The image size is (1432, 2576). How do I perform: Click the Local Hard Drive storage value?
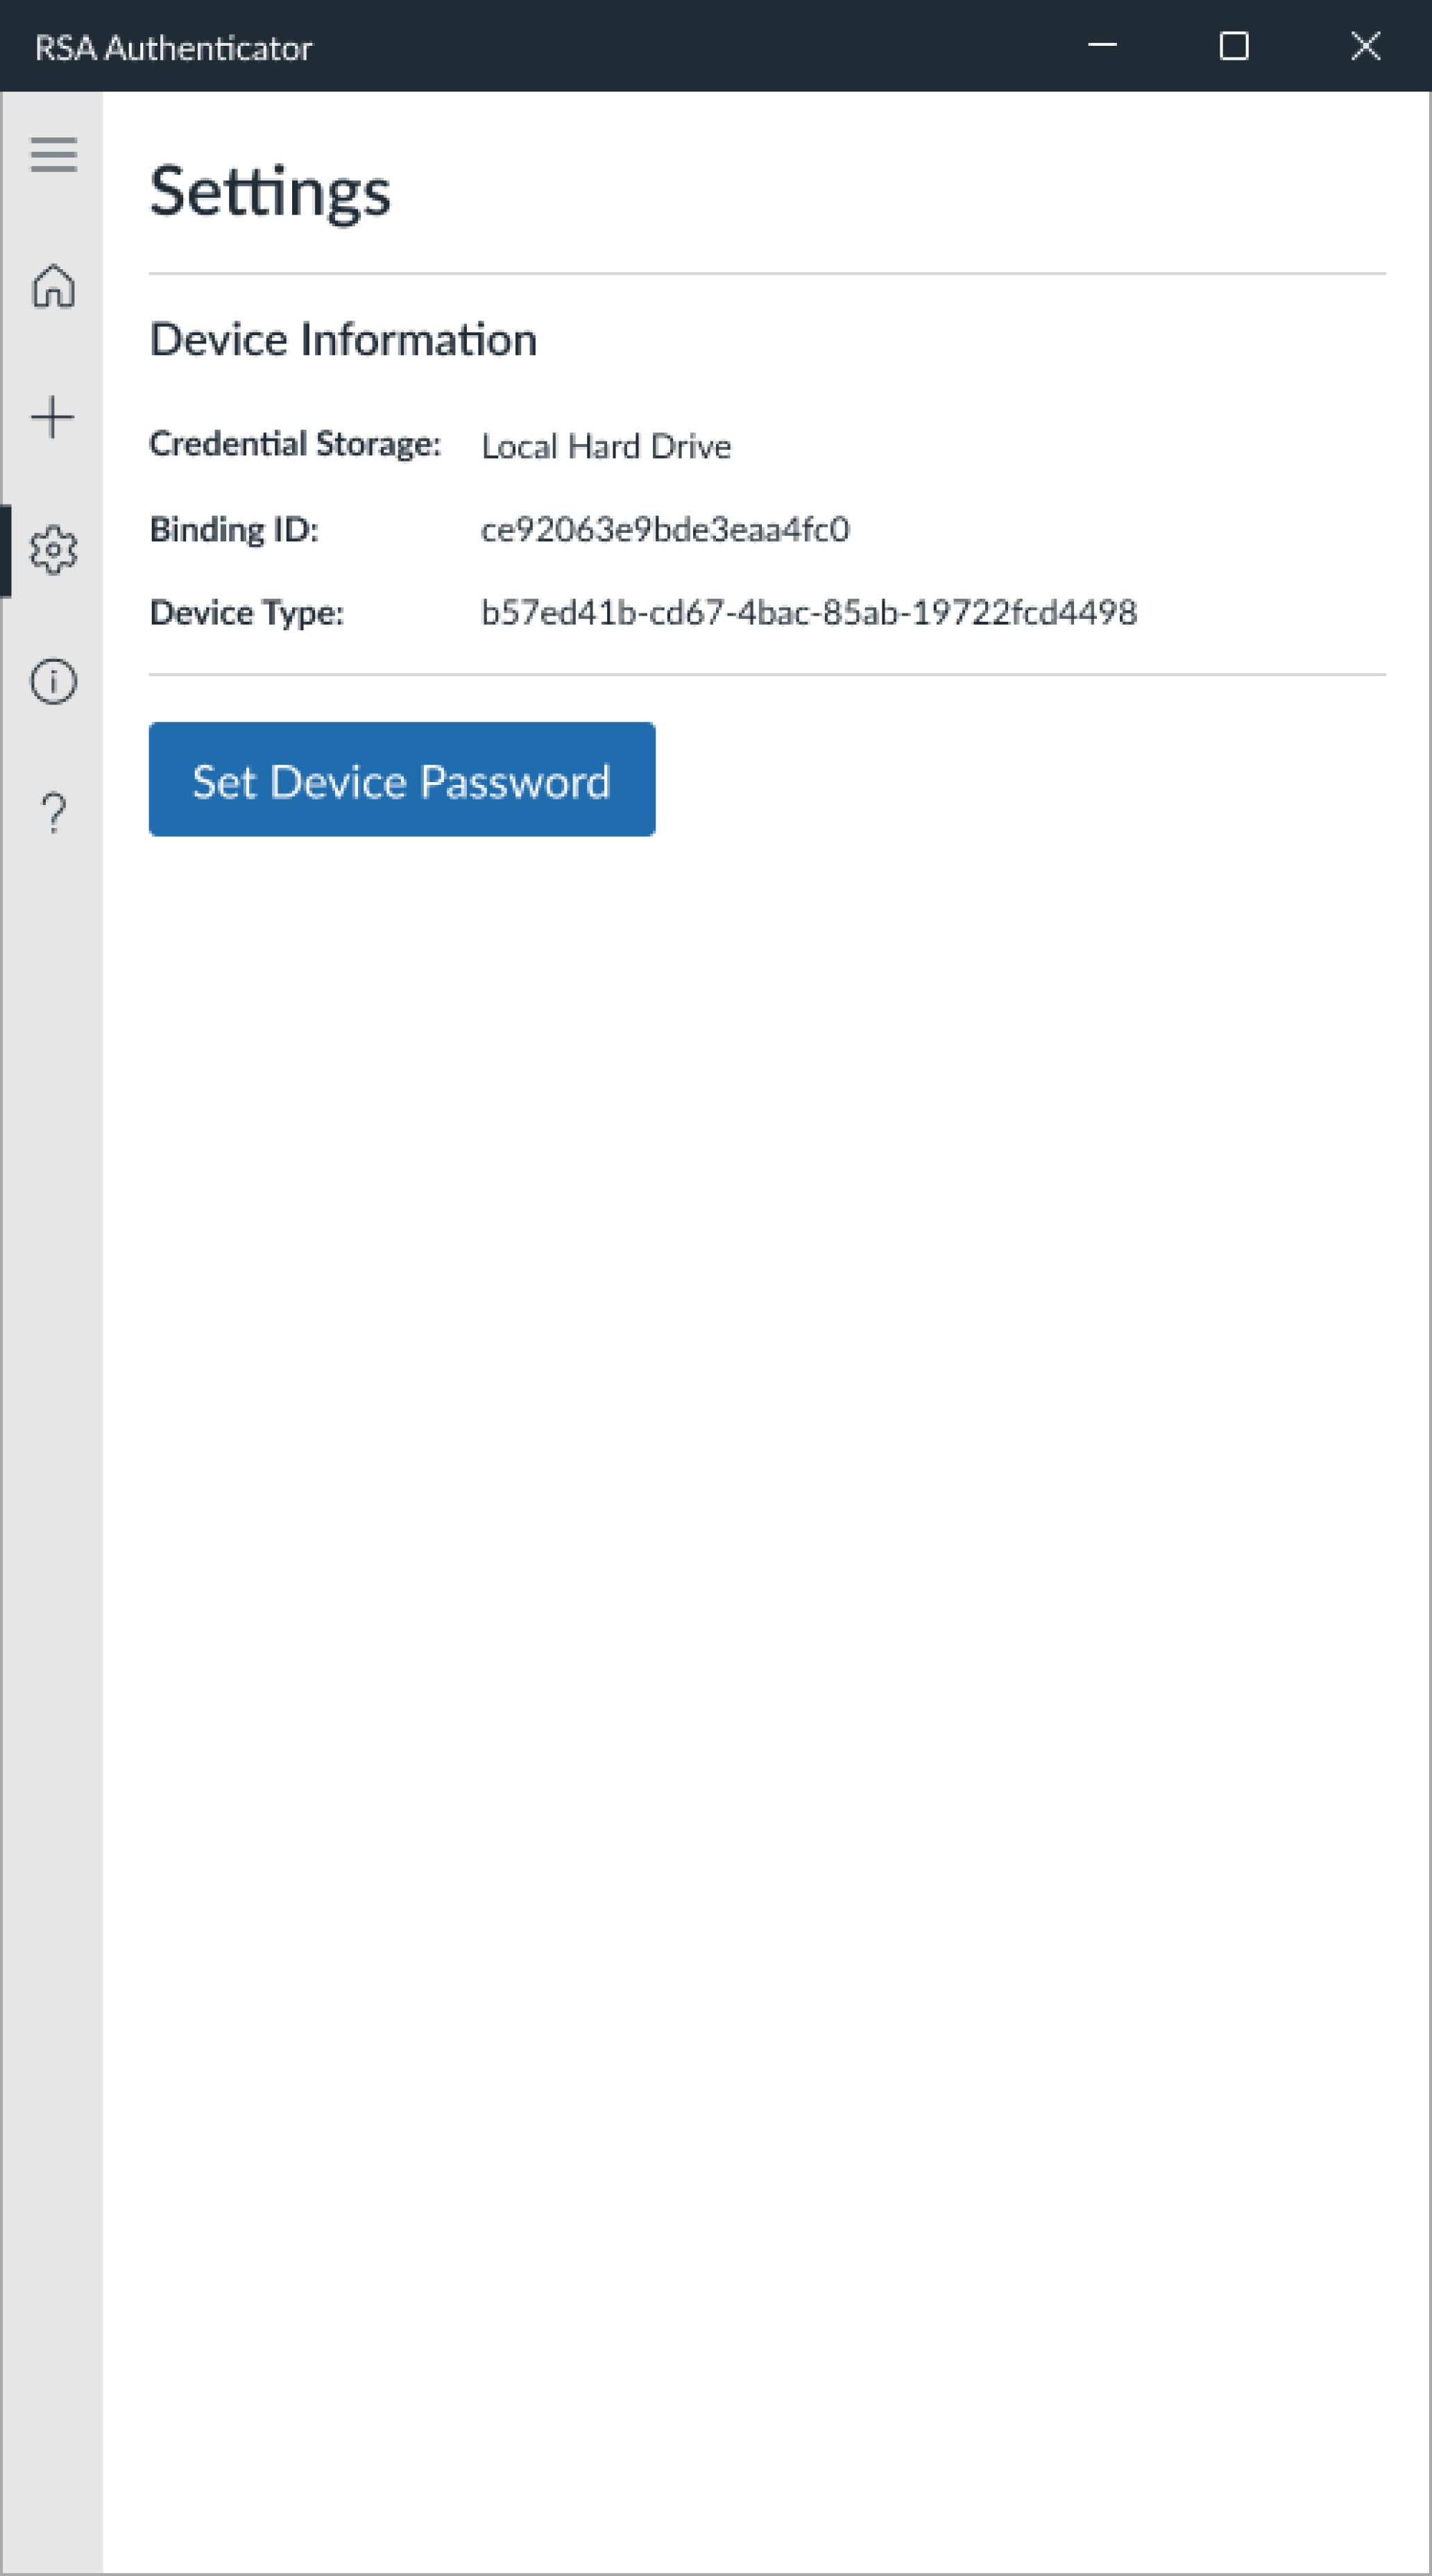[x=606, y=446]
